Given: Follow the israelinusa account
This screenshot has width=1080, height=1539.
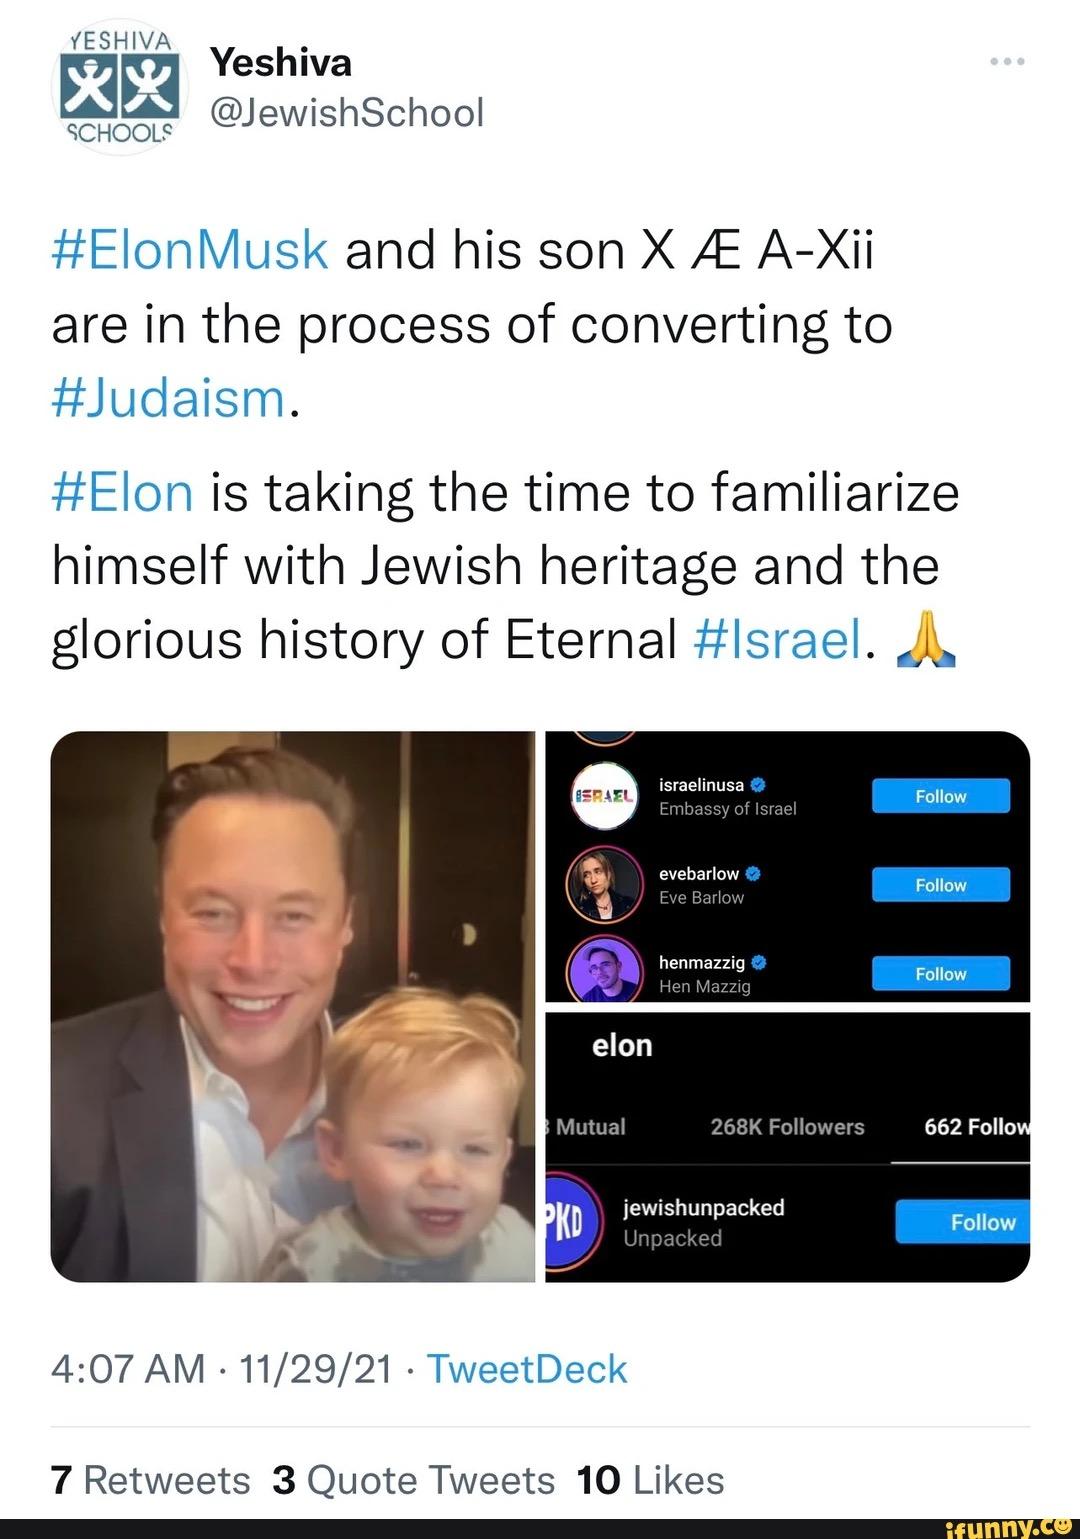Looking at the screenshot, I should click(x=940, y=796).
